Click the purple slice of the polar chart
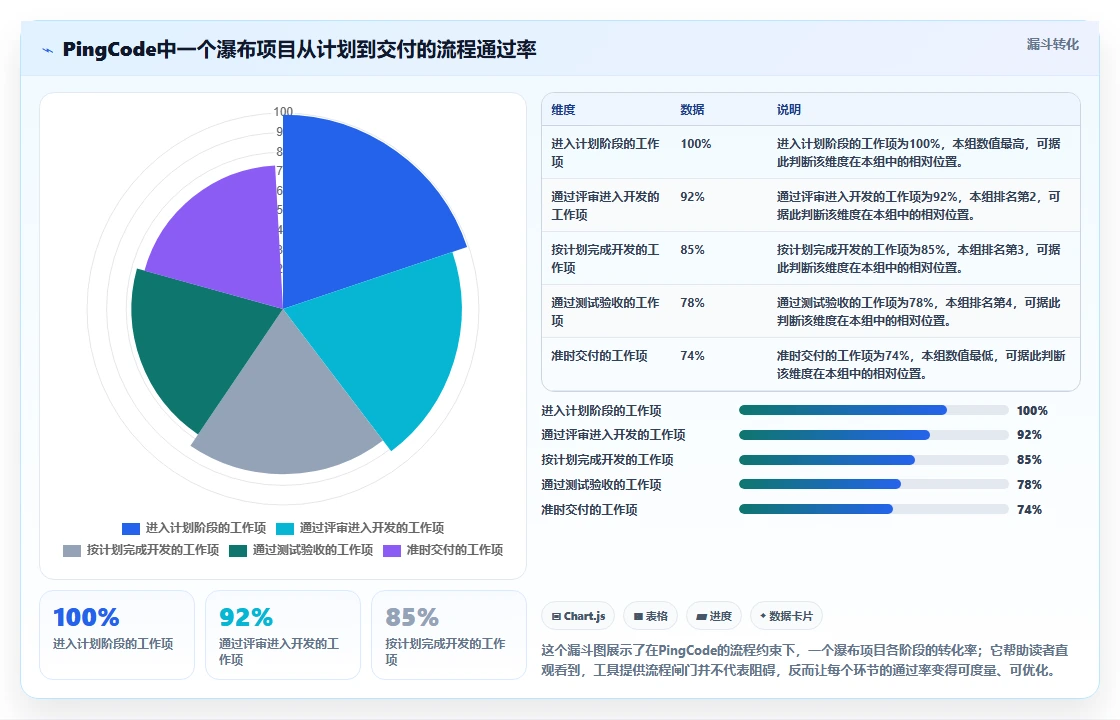Screen dimensions: 1120x720 tap(229, 236)
